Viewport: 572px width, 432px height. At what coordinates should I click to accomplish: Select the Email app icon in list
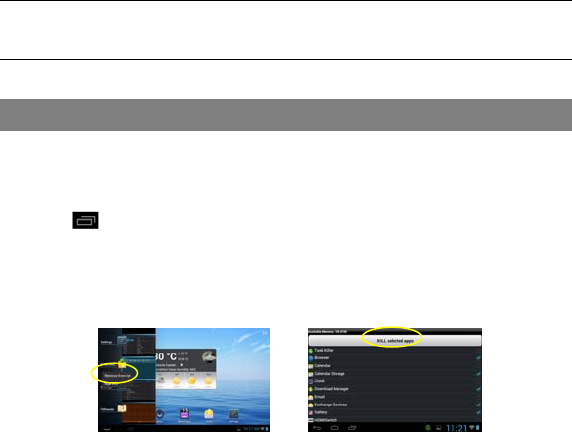click(311, 397)
